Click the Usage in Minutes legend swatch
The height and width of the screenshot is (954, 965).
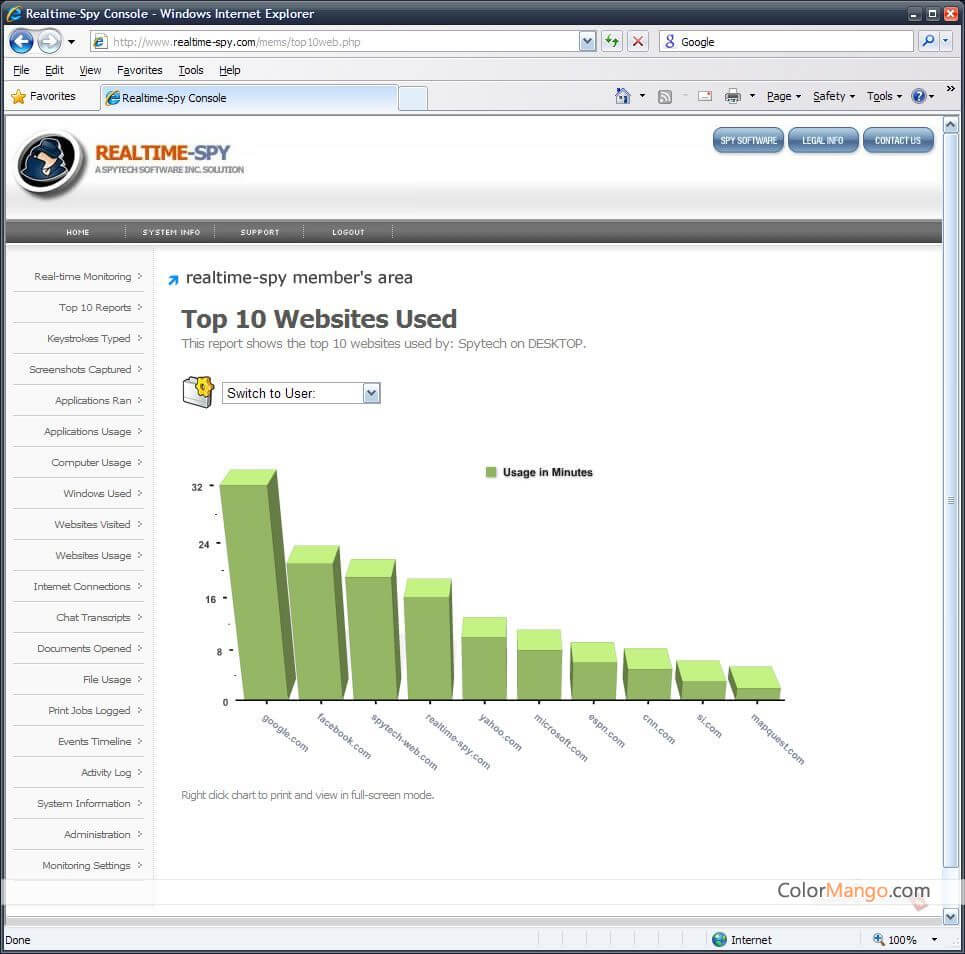[x=491, y=472]
